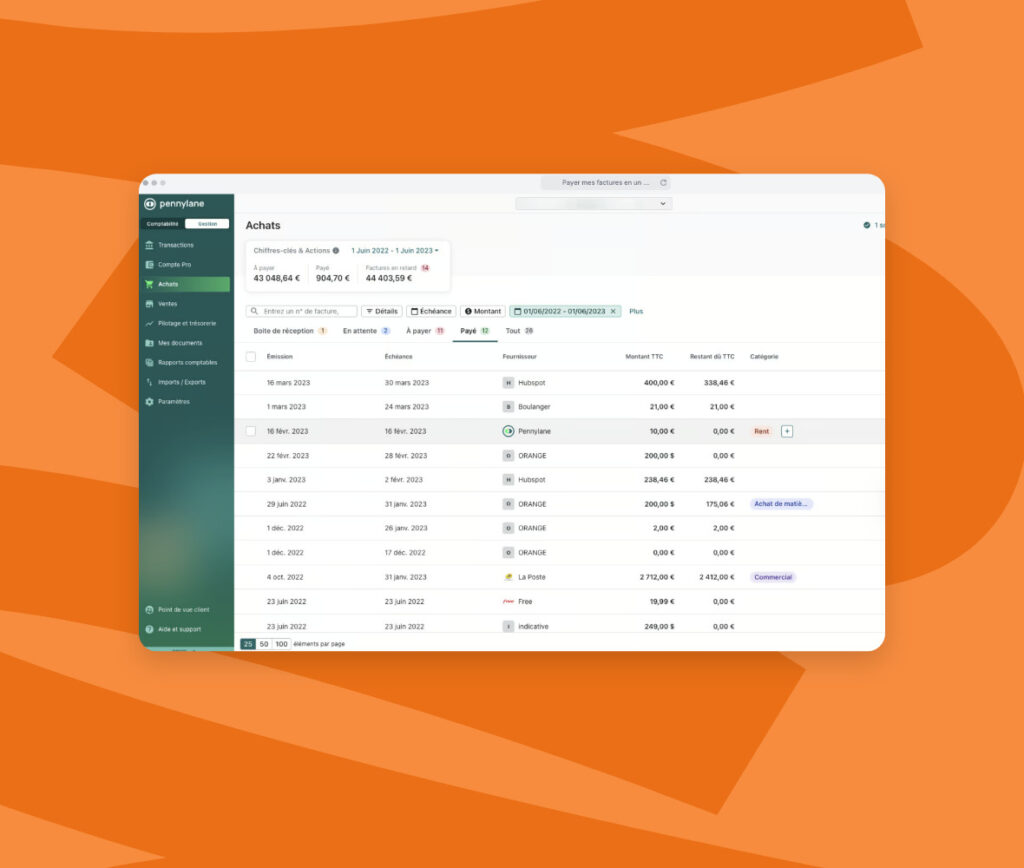Click the magnifier icon in the invoice search
The width and height of the screenshot is (1024, 868).
[x=254, y=311]
